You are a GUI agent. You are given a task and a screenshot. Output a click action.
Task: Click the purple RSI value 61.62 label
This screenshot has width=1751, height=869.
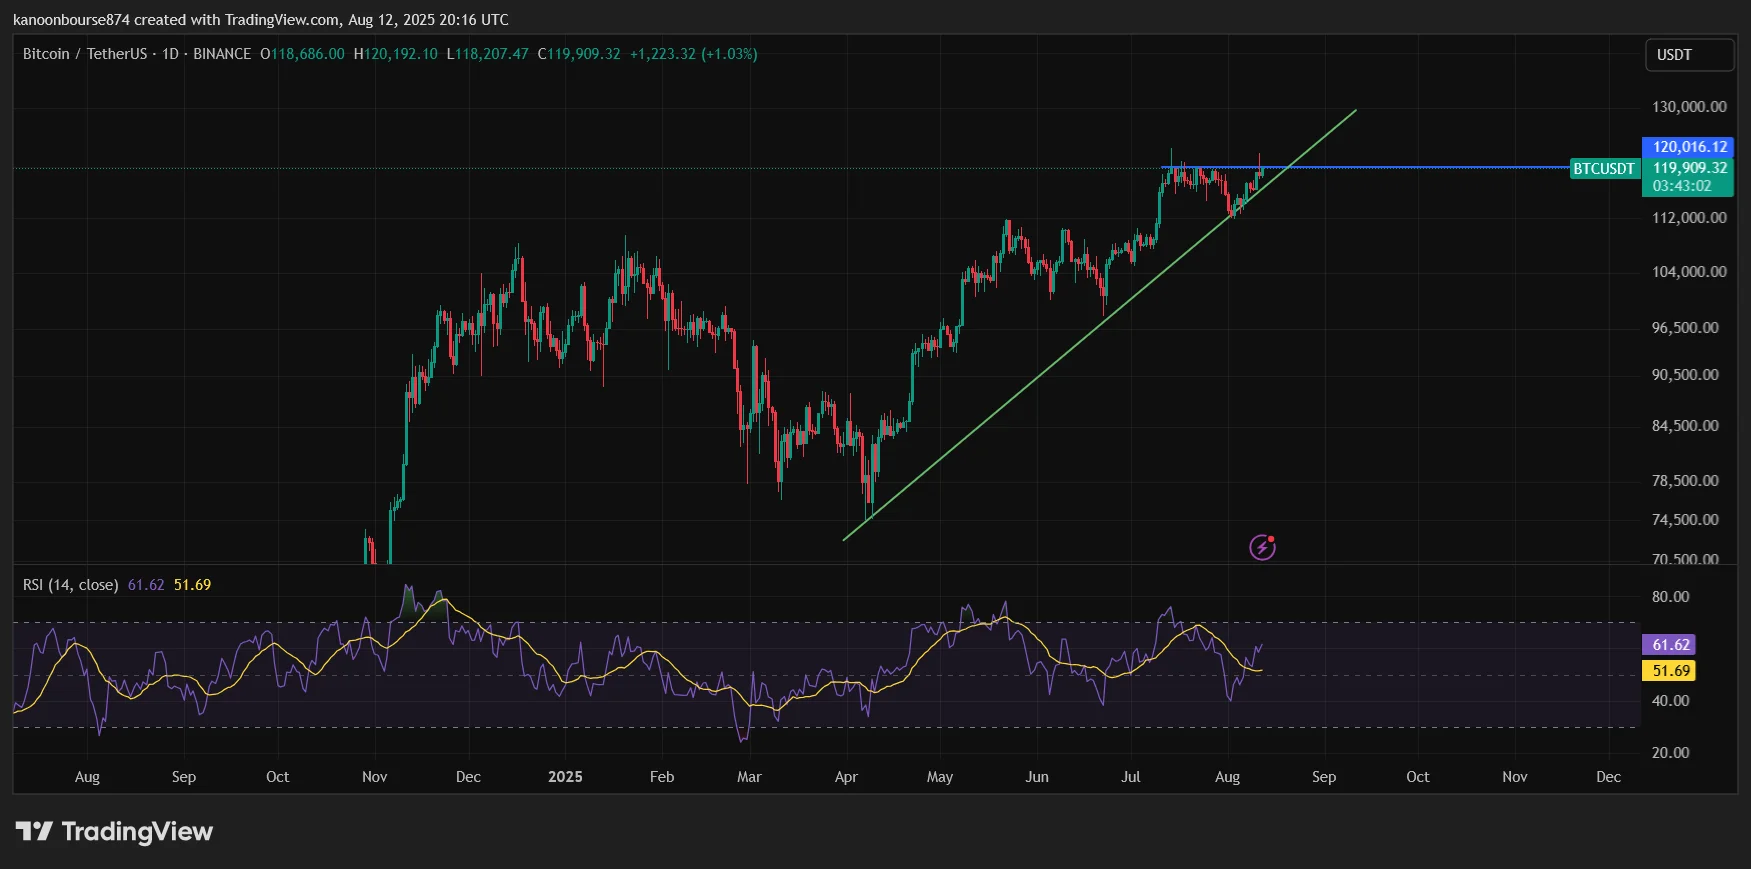pos(1671,645)
